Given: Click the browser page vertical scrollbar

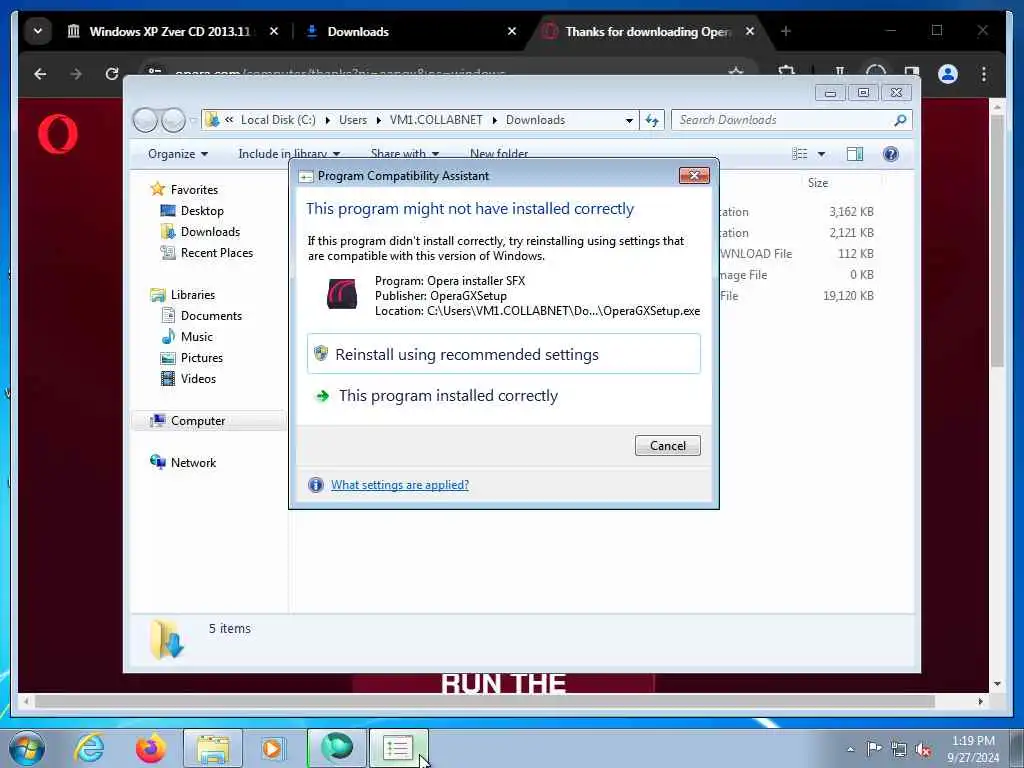Looking at the screenshot, I should 997,240.
